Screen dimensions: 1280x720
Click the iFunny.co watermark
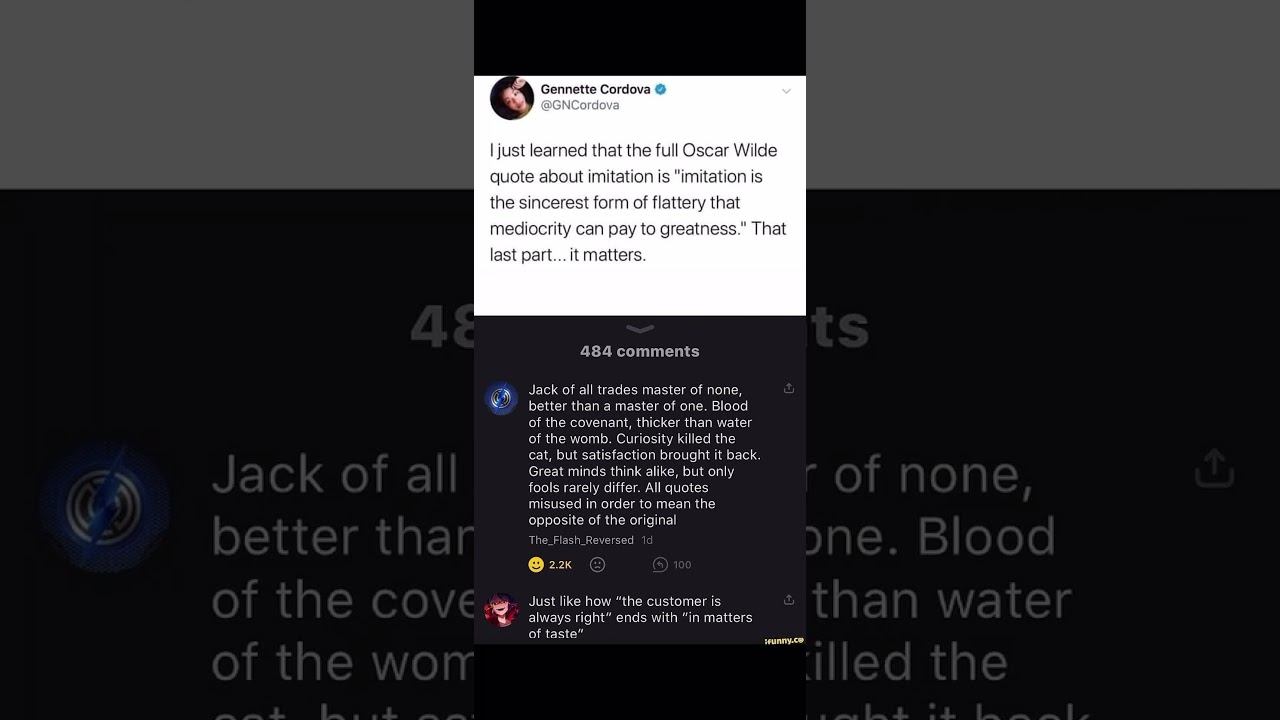tap(784, 640)
